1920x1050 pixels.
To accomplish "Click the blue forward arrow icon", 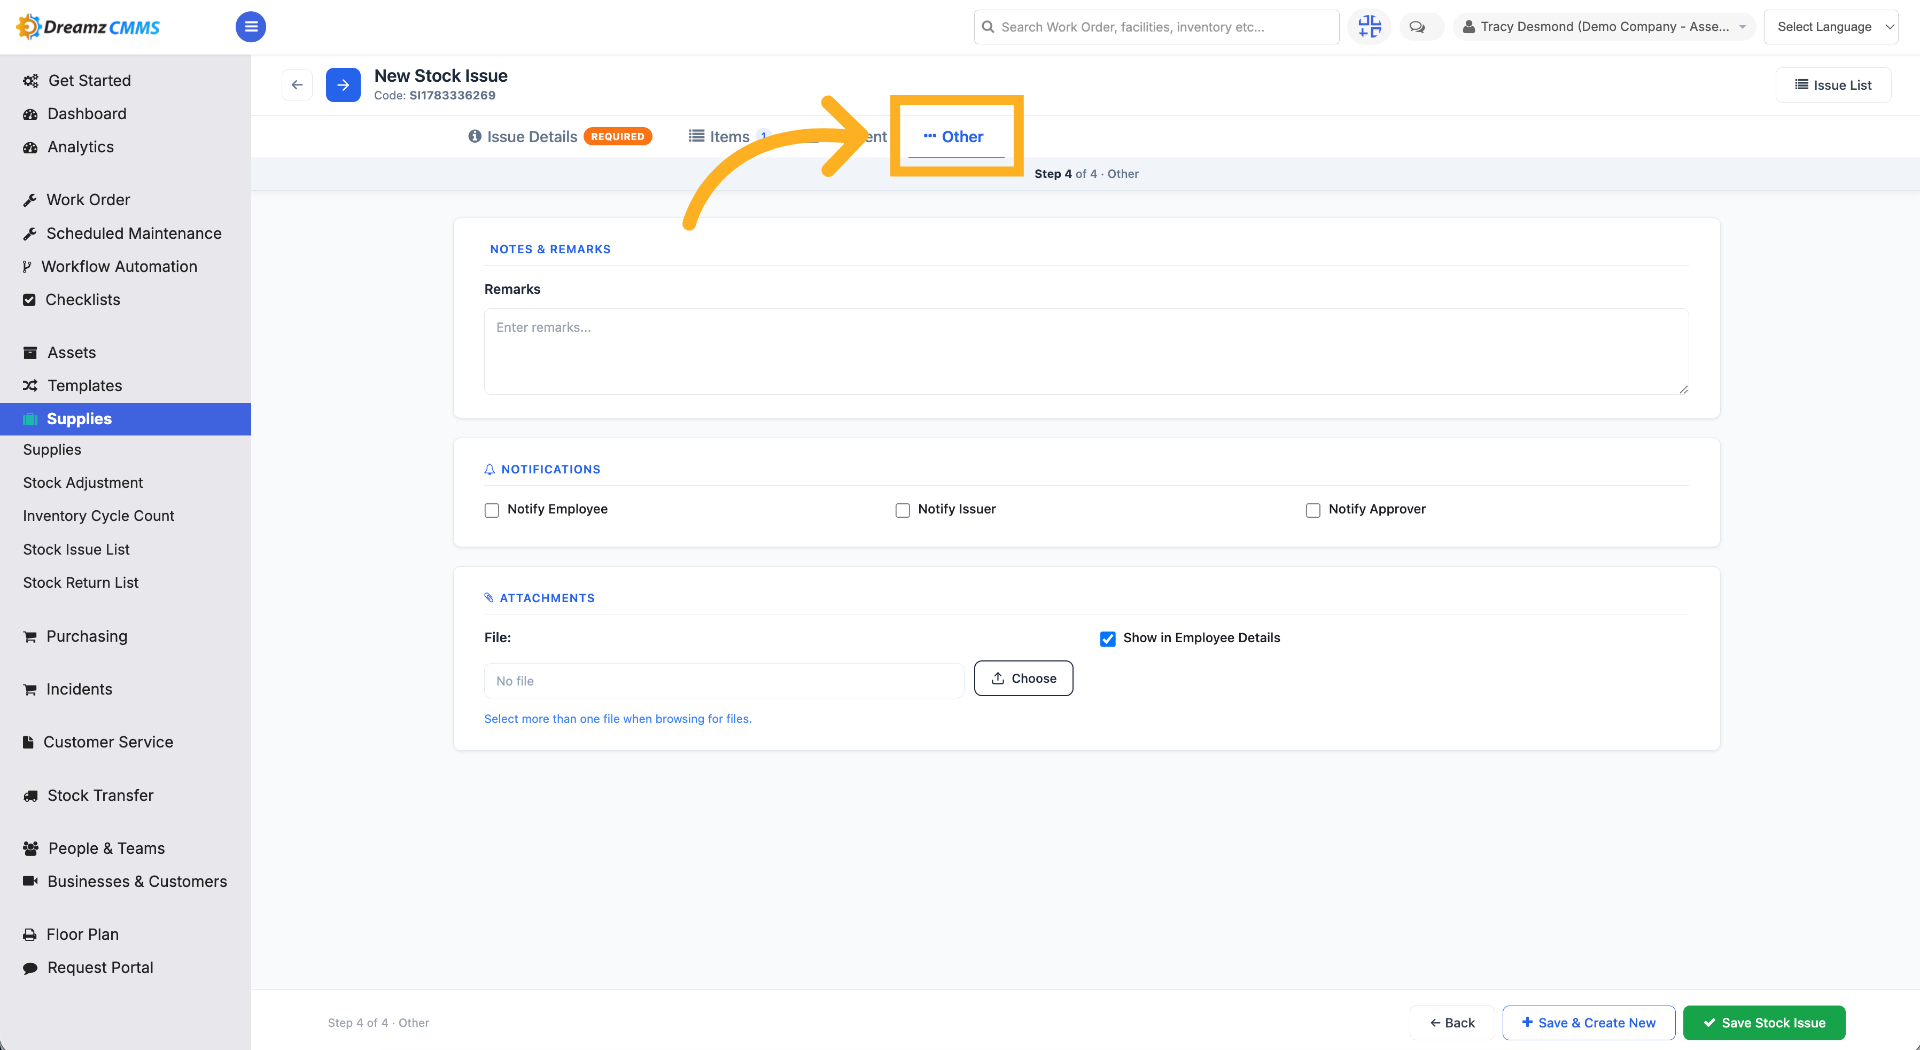I will pos(343,85).
